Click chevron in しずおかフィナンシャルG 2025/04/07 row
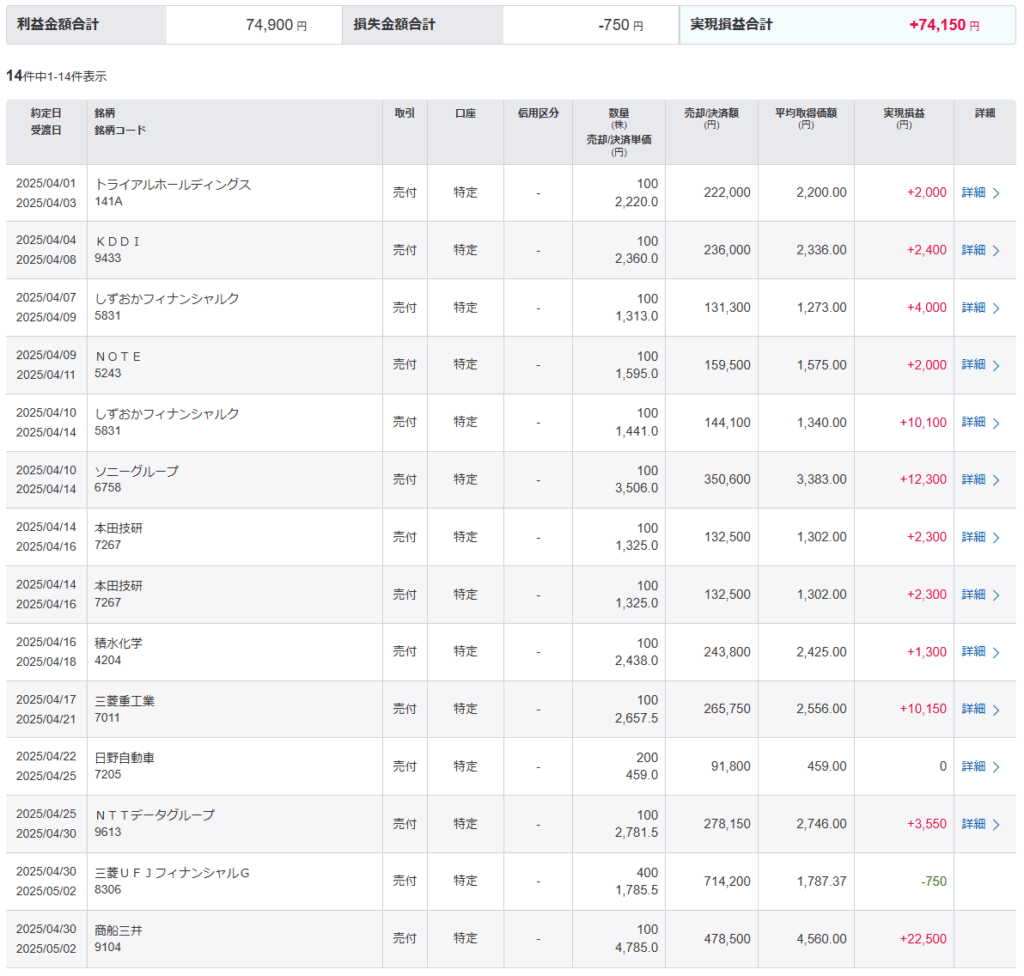The image size is (1024, 976). (996, 308)
